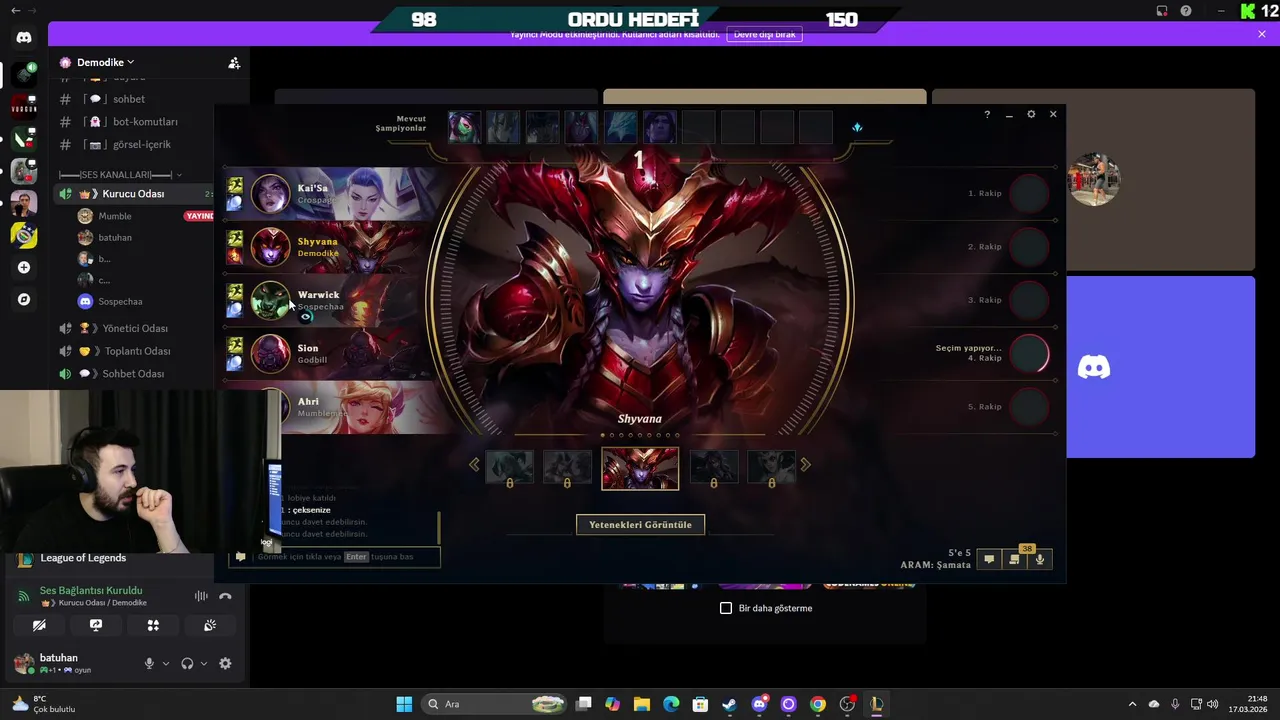The width and height of the screenshot is (1280, 720).
Task: Open League client settings gear
Action: click(1031, 114)
